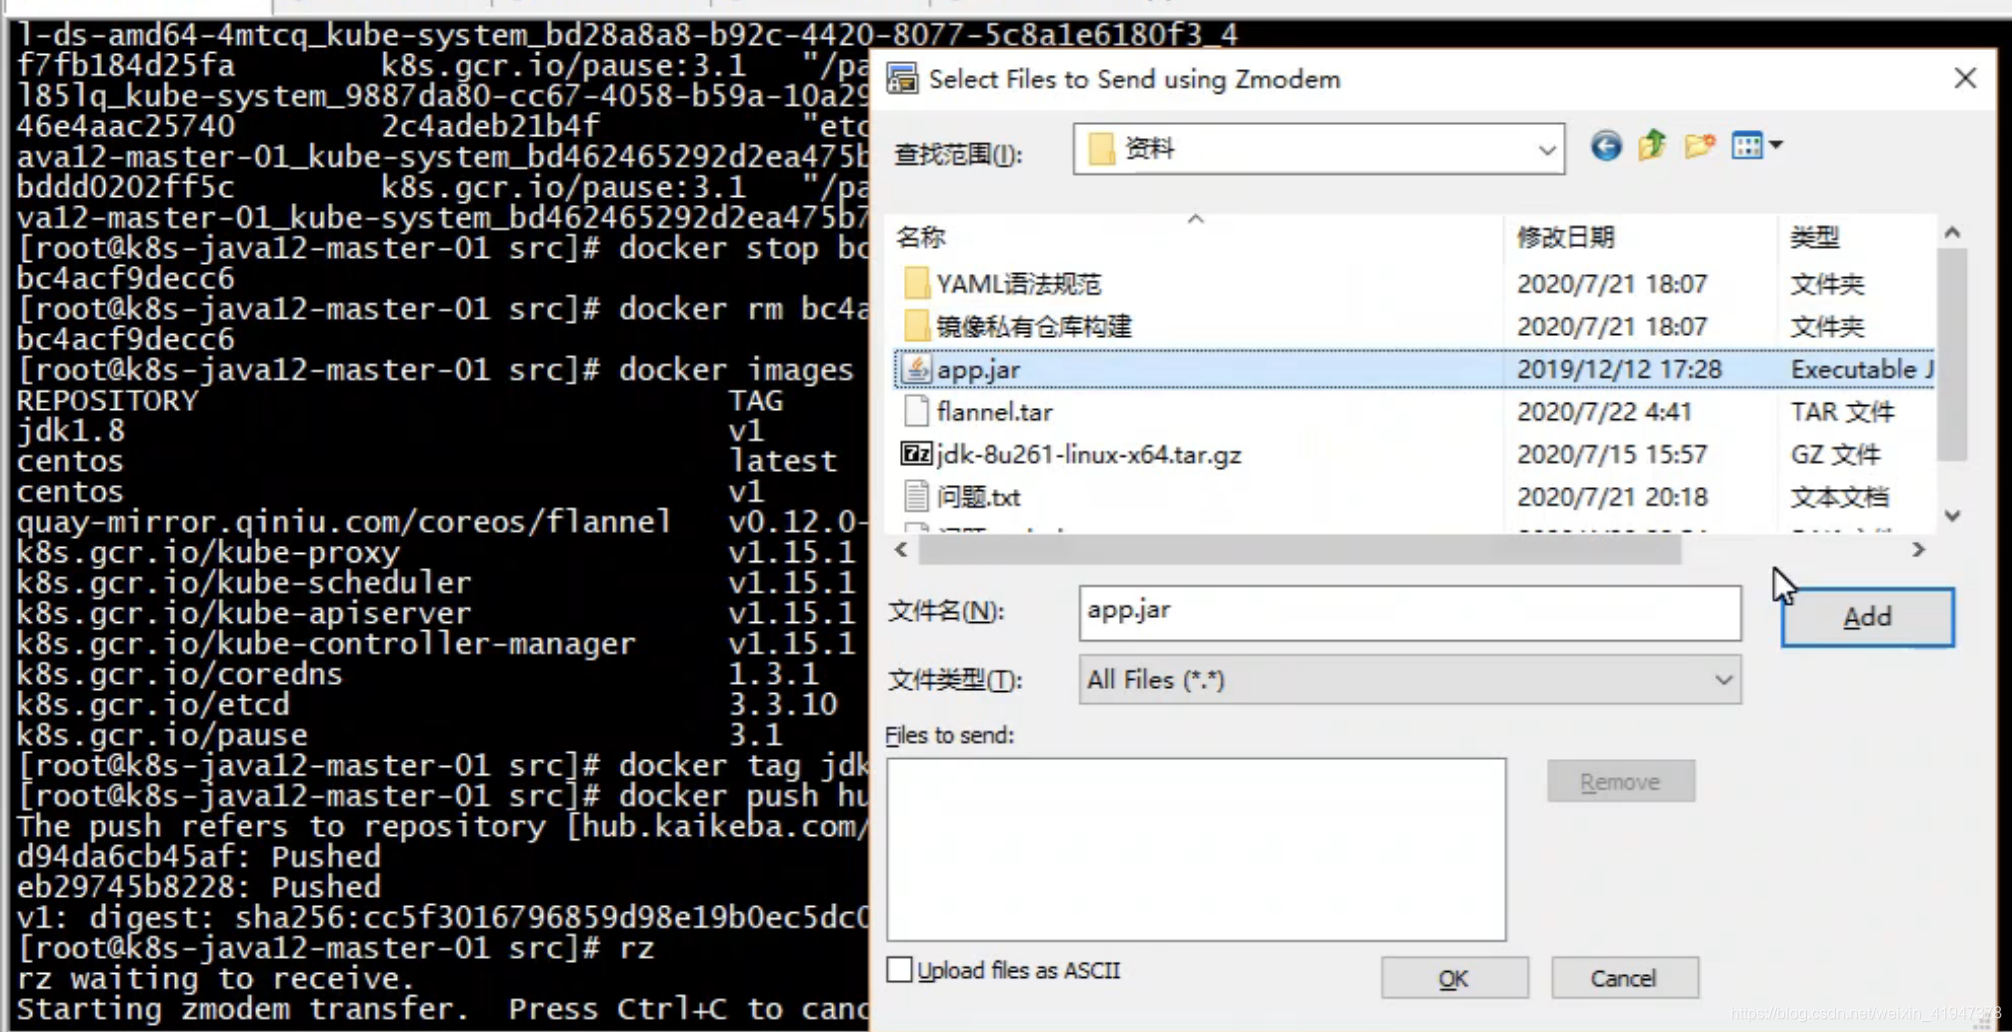This screenshot has width=2012, height=1032.
Task: Expand the 文件类型 All Files dropdown
Action: (1723, 680)
